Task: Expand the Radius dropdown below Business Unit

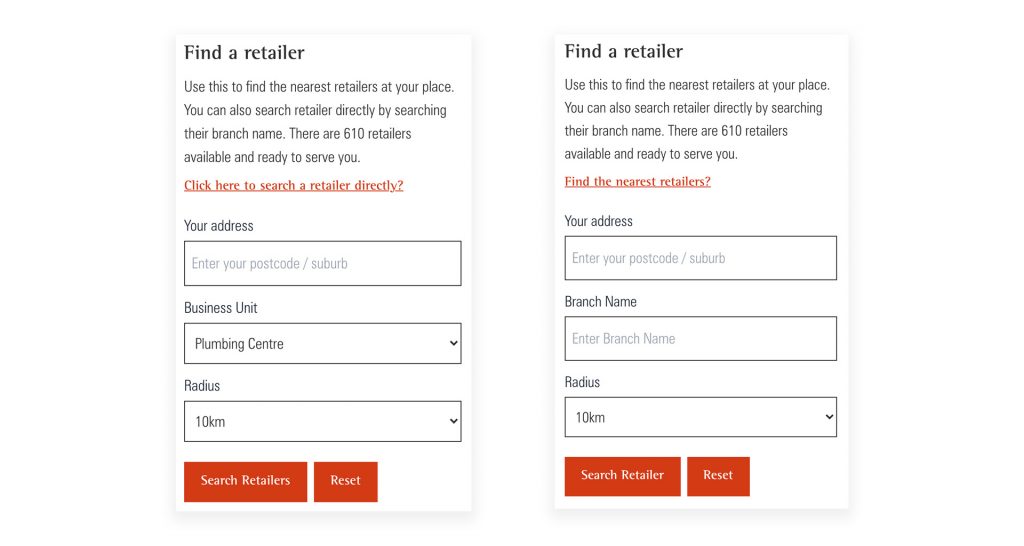Action: [322, 422]
